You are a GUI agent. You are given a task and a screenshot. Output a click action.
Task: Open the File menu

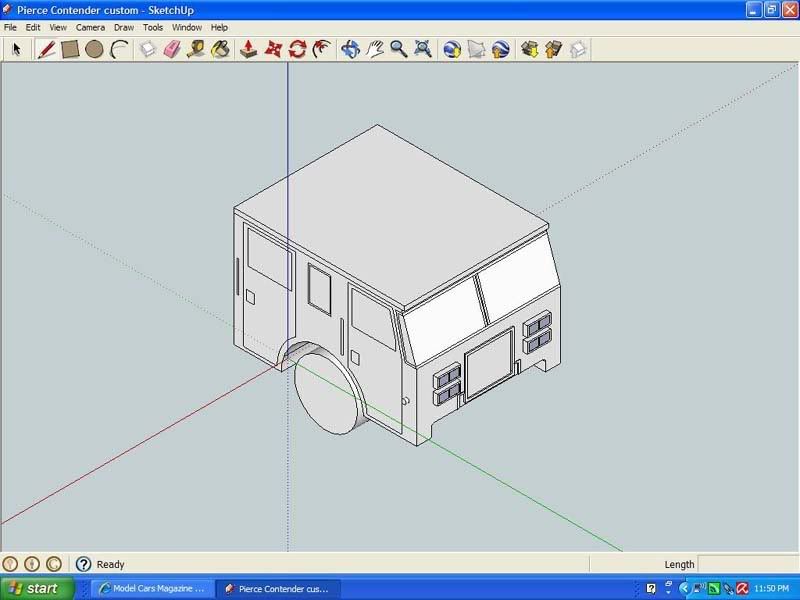(10, 27)
